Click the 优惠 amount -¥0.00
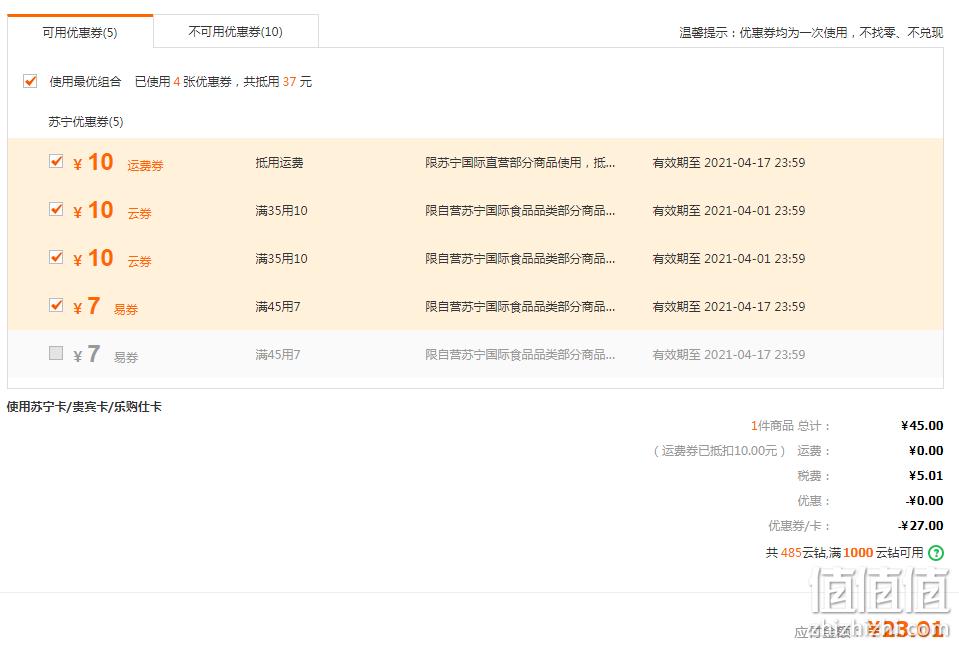 click(924, 500)
